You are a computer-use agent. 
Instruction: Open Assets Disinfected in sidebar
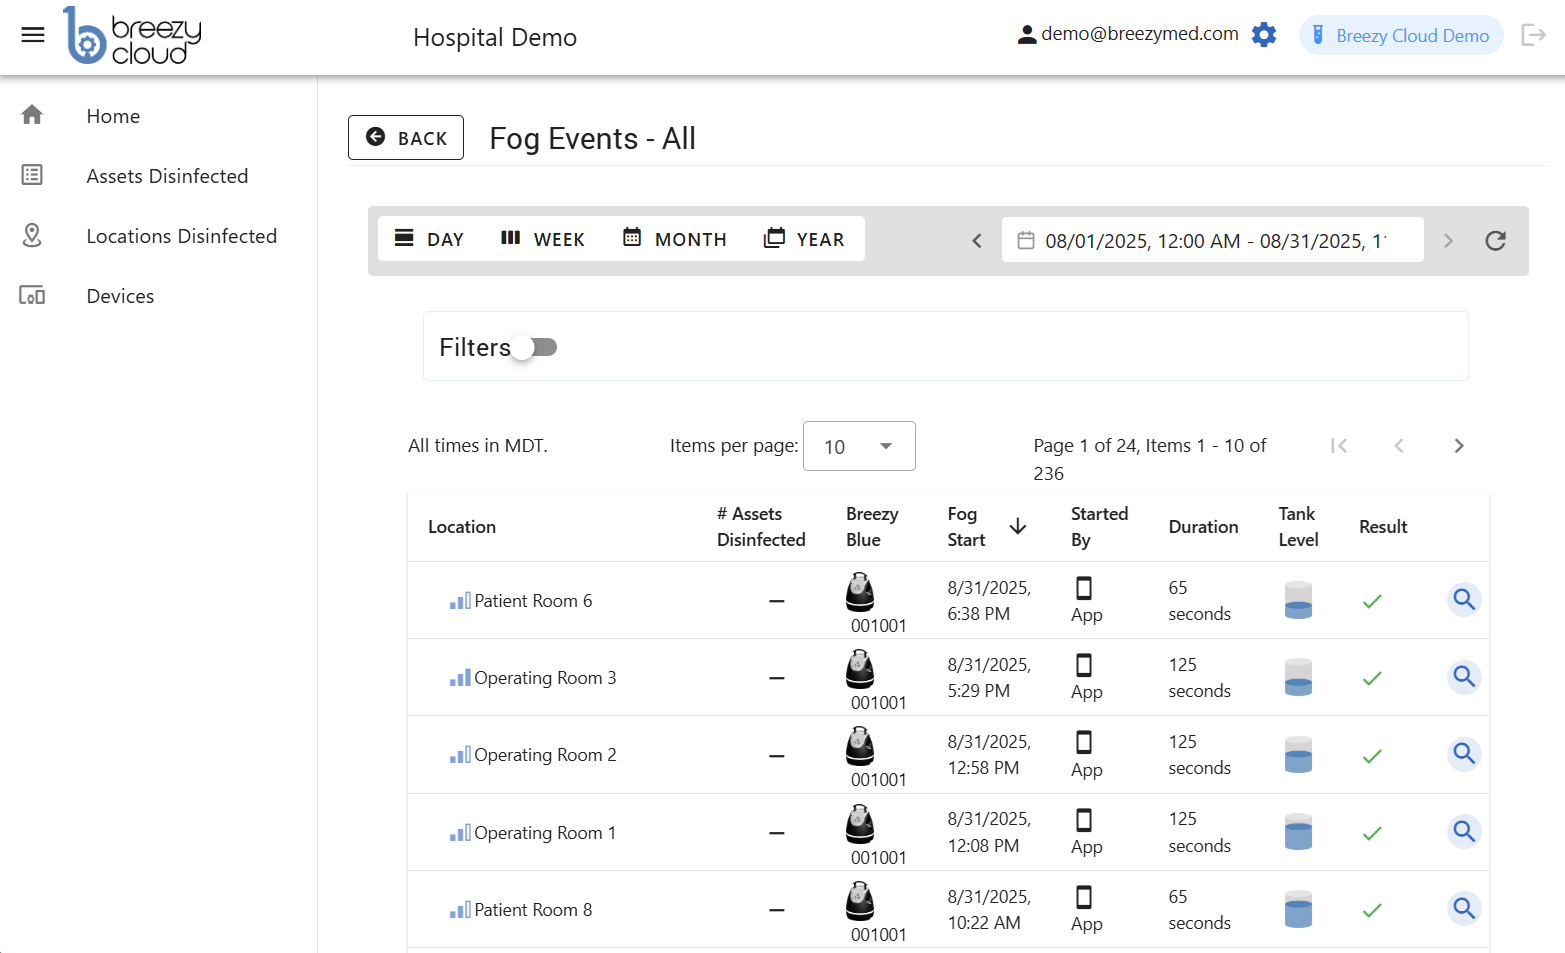tap(167, 176)
